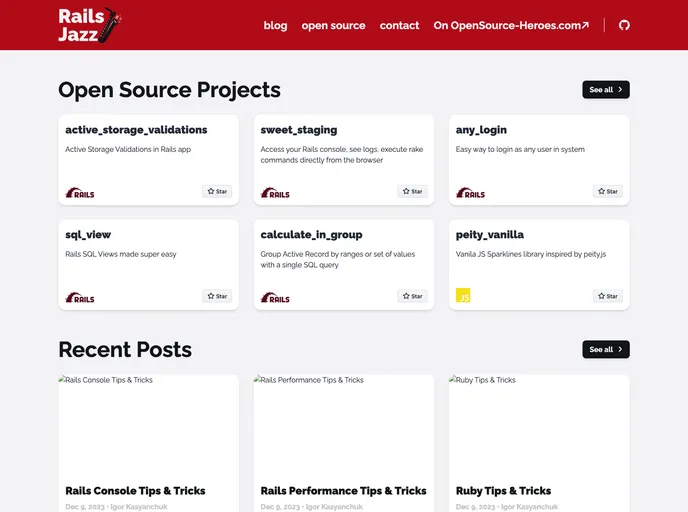The width and height of the screenshot is (688, 512).
Task: Click Rails logo on any_login card
Action: pos(470,193)
